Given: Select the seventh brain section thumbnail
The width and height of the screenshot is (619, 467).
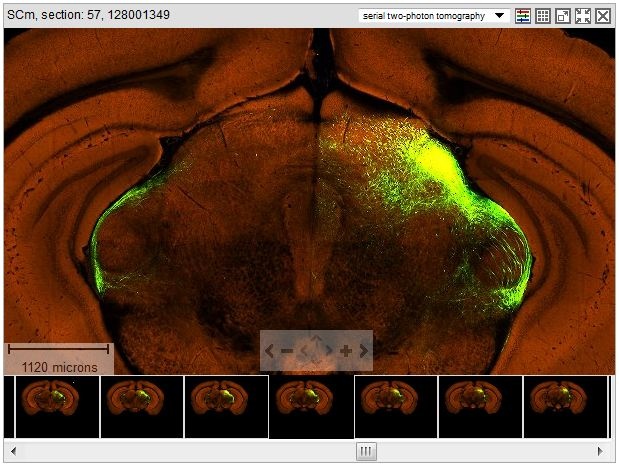Looking at the screenshot, I should [565, 407].
